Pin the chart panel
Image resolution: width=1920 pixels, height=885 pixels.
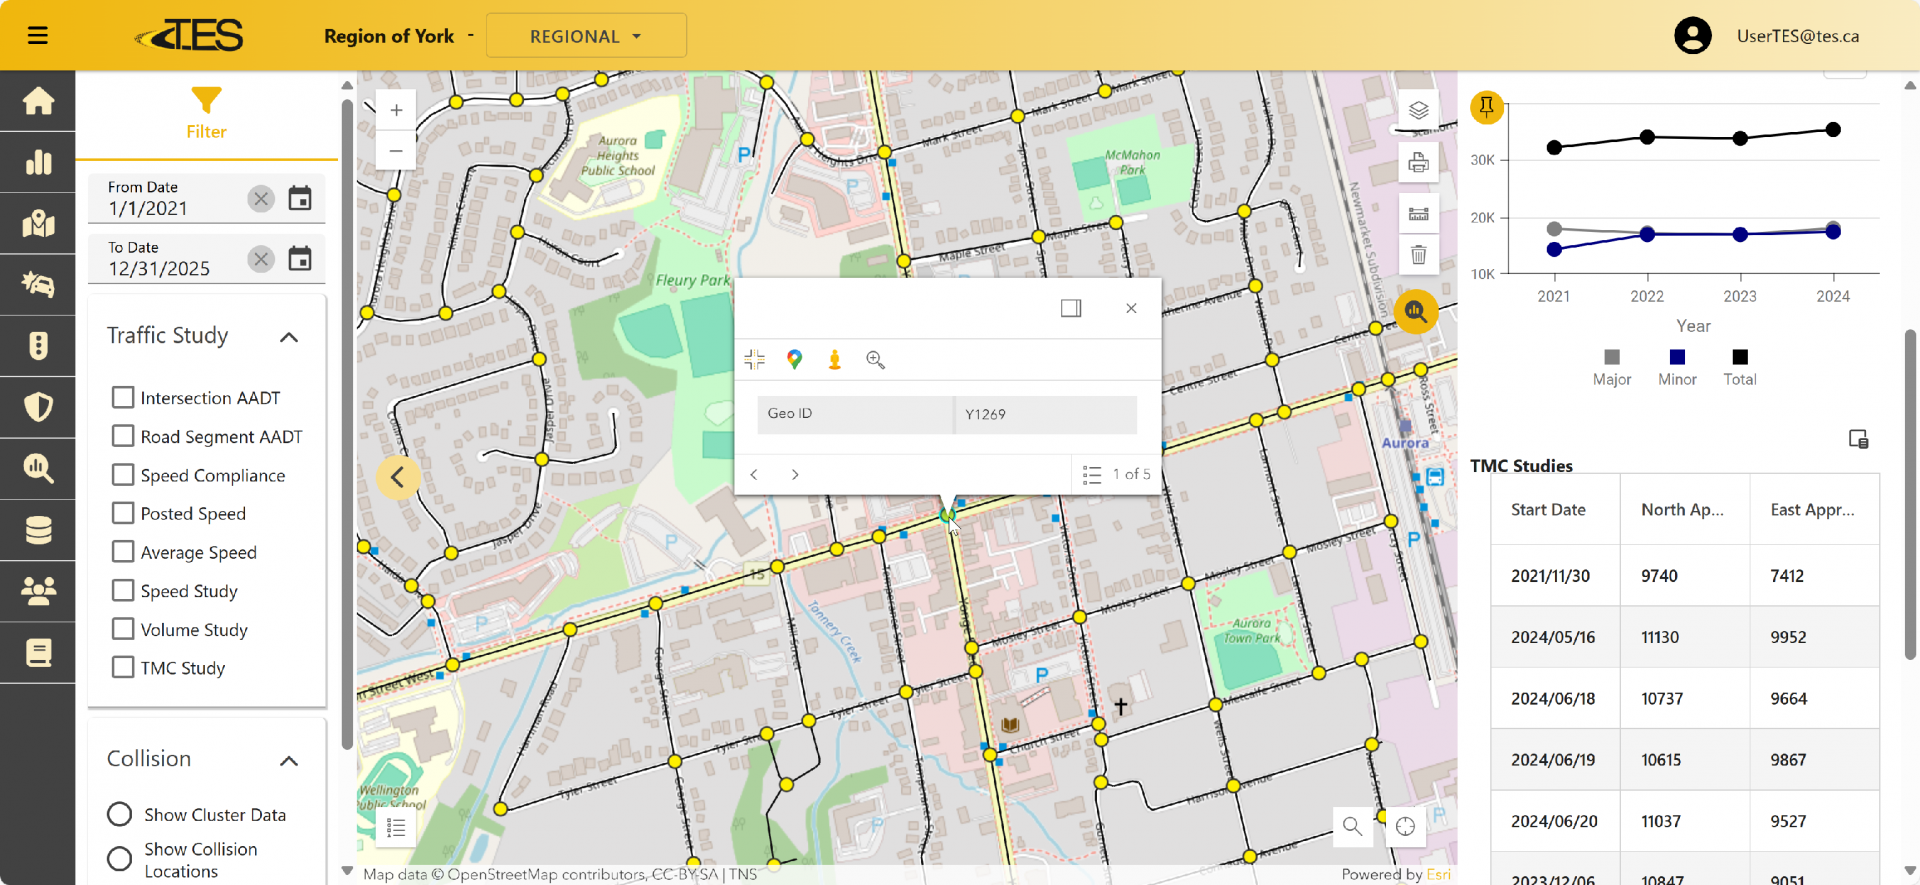coord(1486,106)
